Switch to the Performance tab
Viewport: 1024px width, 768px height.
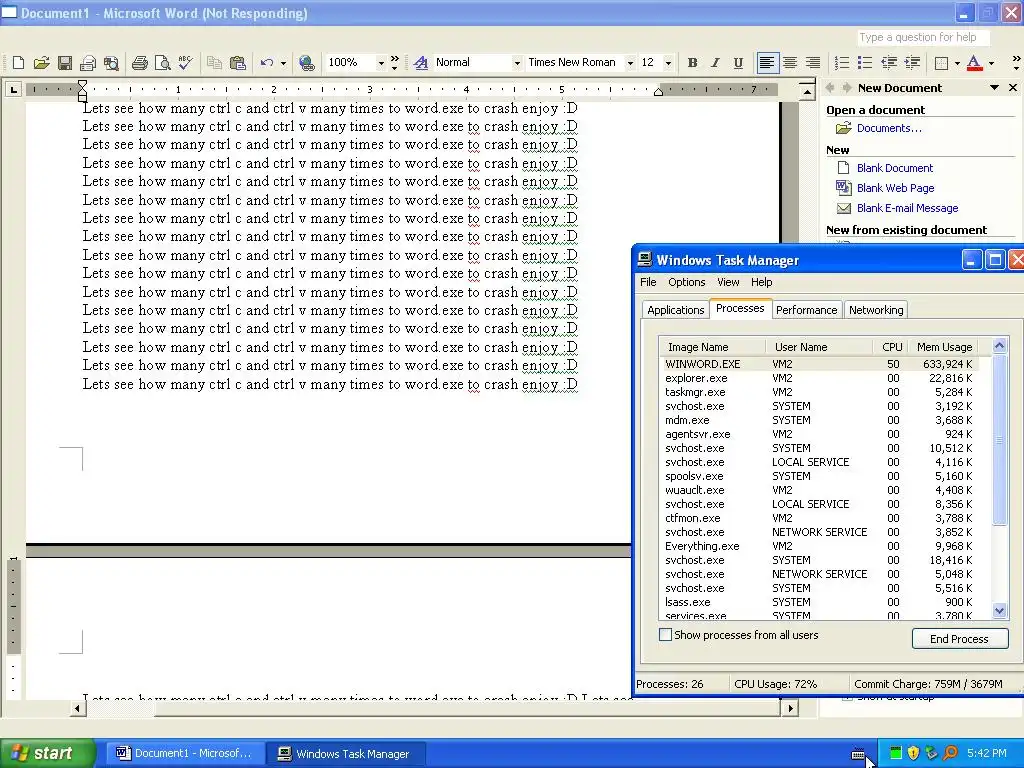(x=807, y=310)
